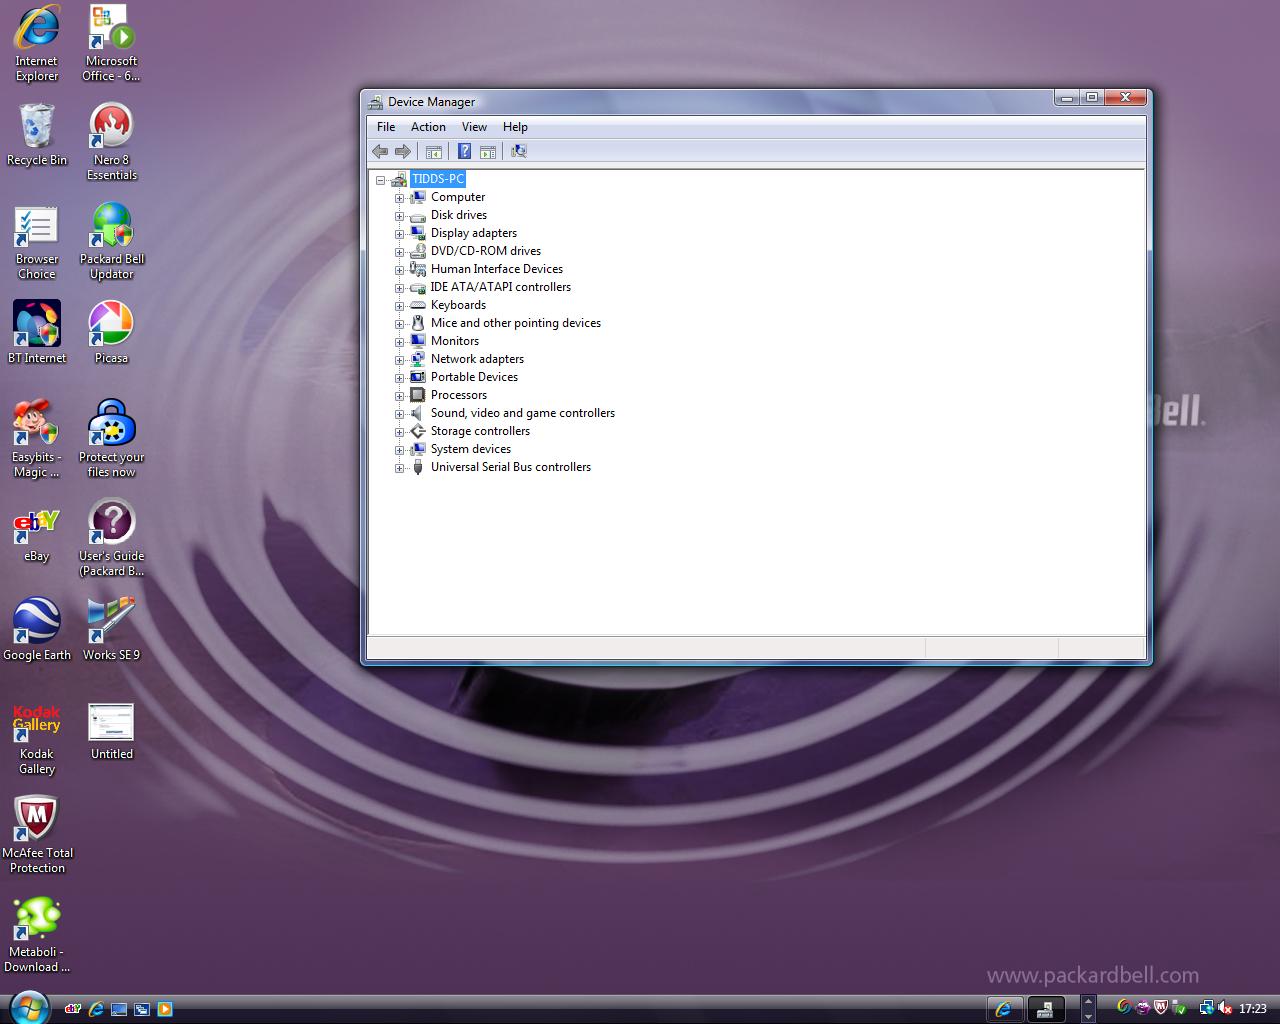Click the Show Desktop Quick Launch icon
The width and height of the screenshot is (1280, 1024).
pos(119,1009)
